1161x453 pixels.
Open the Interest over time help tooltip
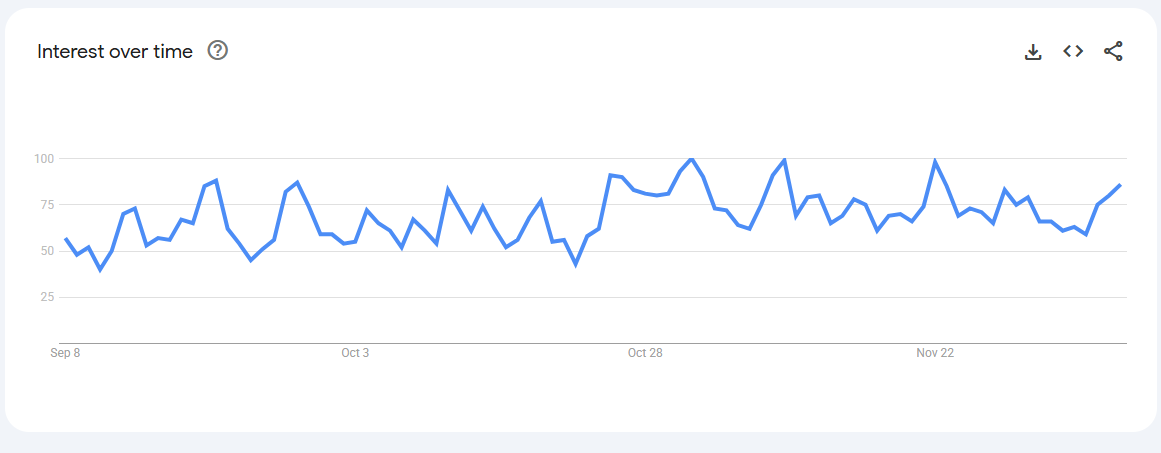[x=217, y=51]
